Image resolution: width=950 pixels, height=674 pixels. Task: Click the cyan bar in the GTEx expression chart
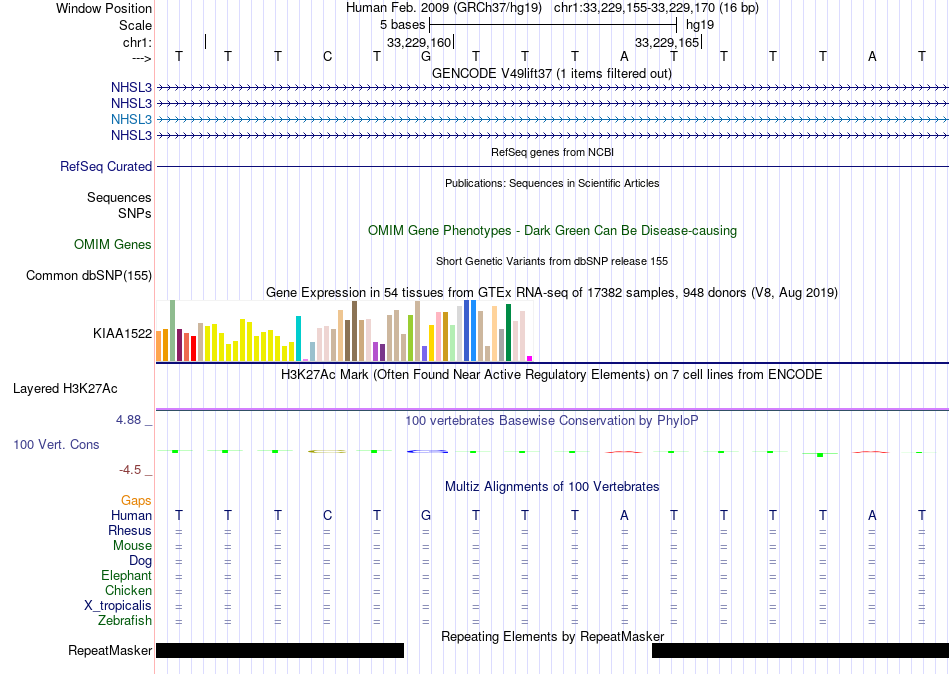(298, 338)
